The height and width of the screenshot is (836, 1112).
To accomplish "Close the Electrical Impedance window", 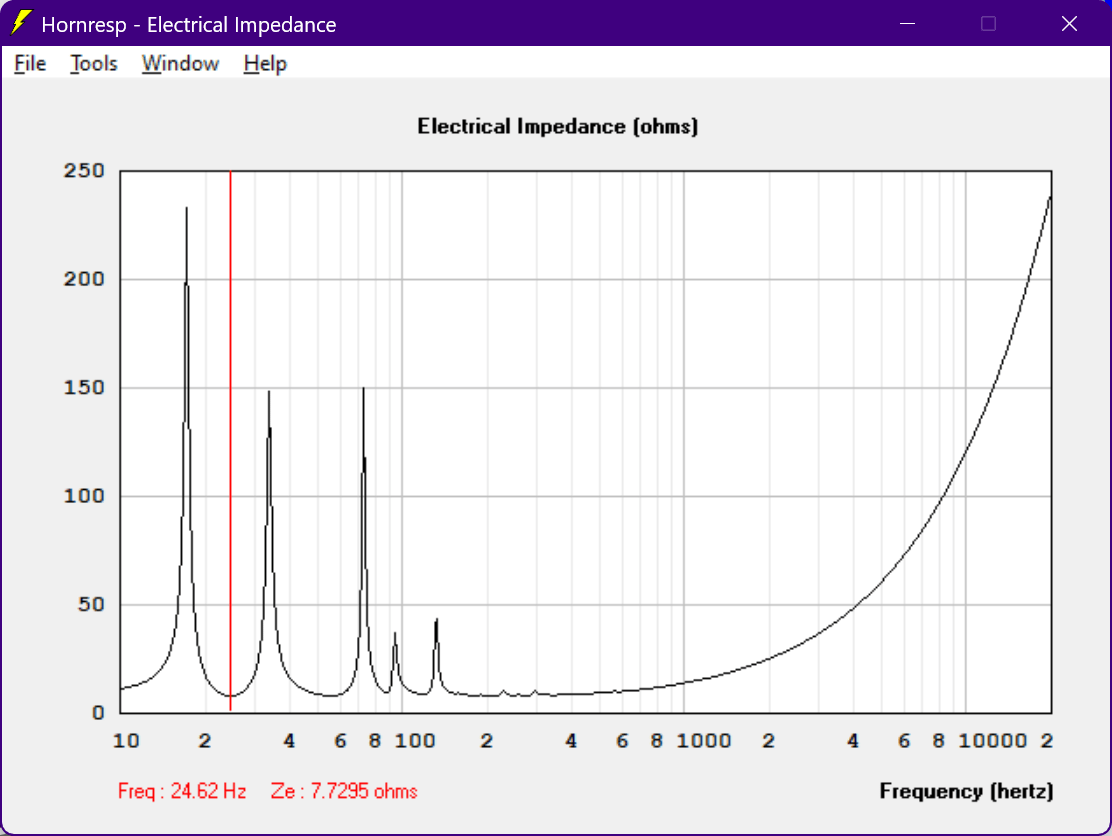I will (x=1069, y=23).
